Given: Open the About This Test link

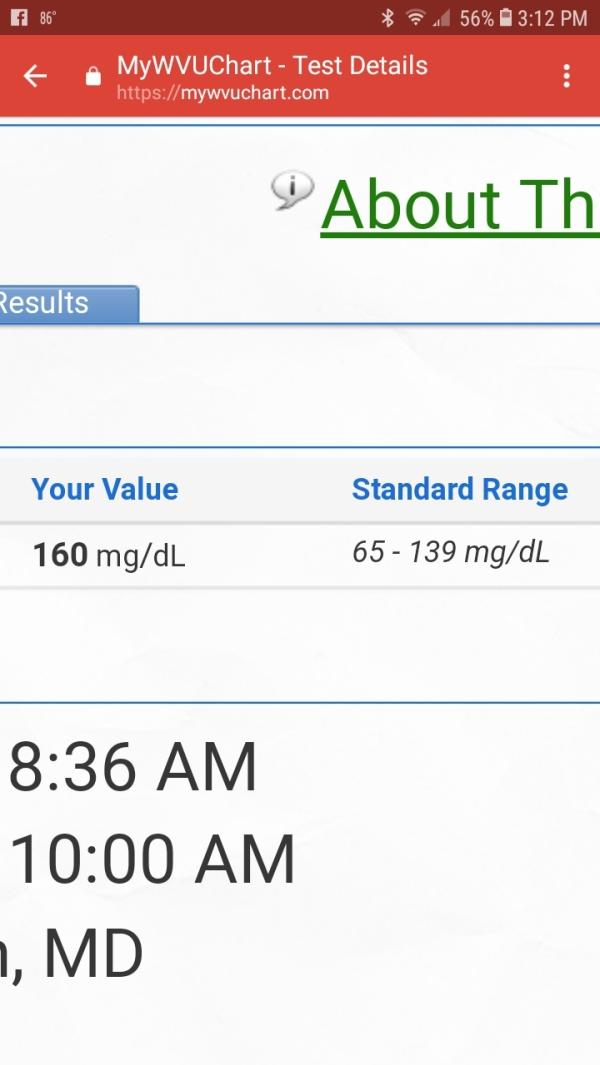Looking at the screenshot, I should [x=460, y=204].
